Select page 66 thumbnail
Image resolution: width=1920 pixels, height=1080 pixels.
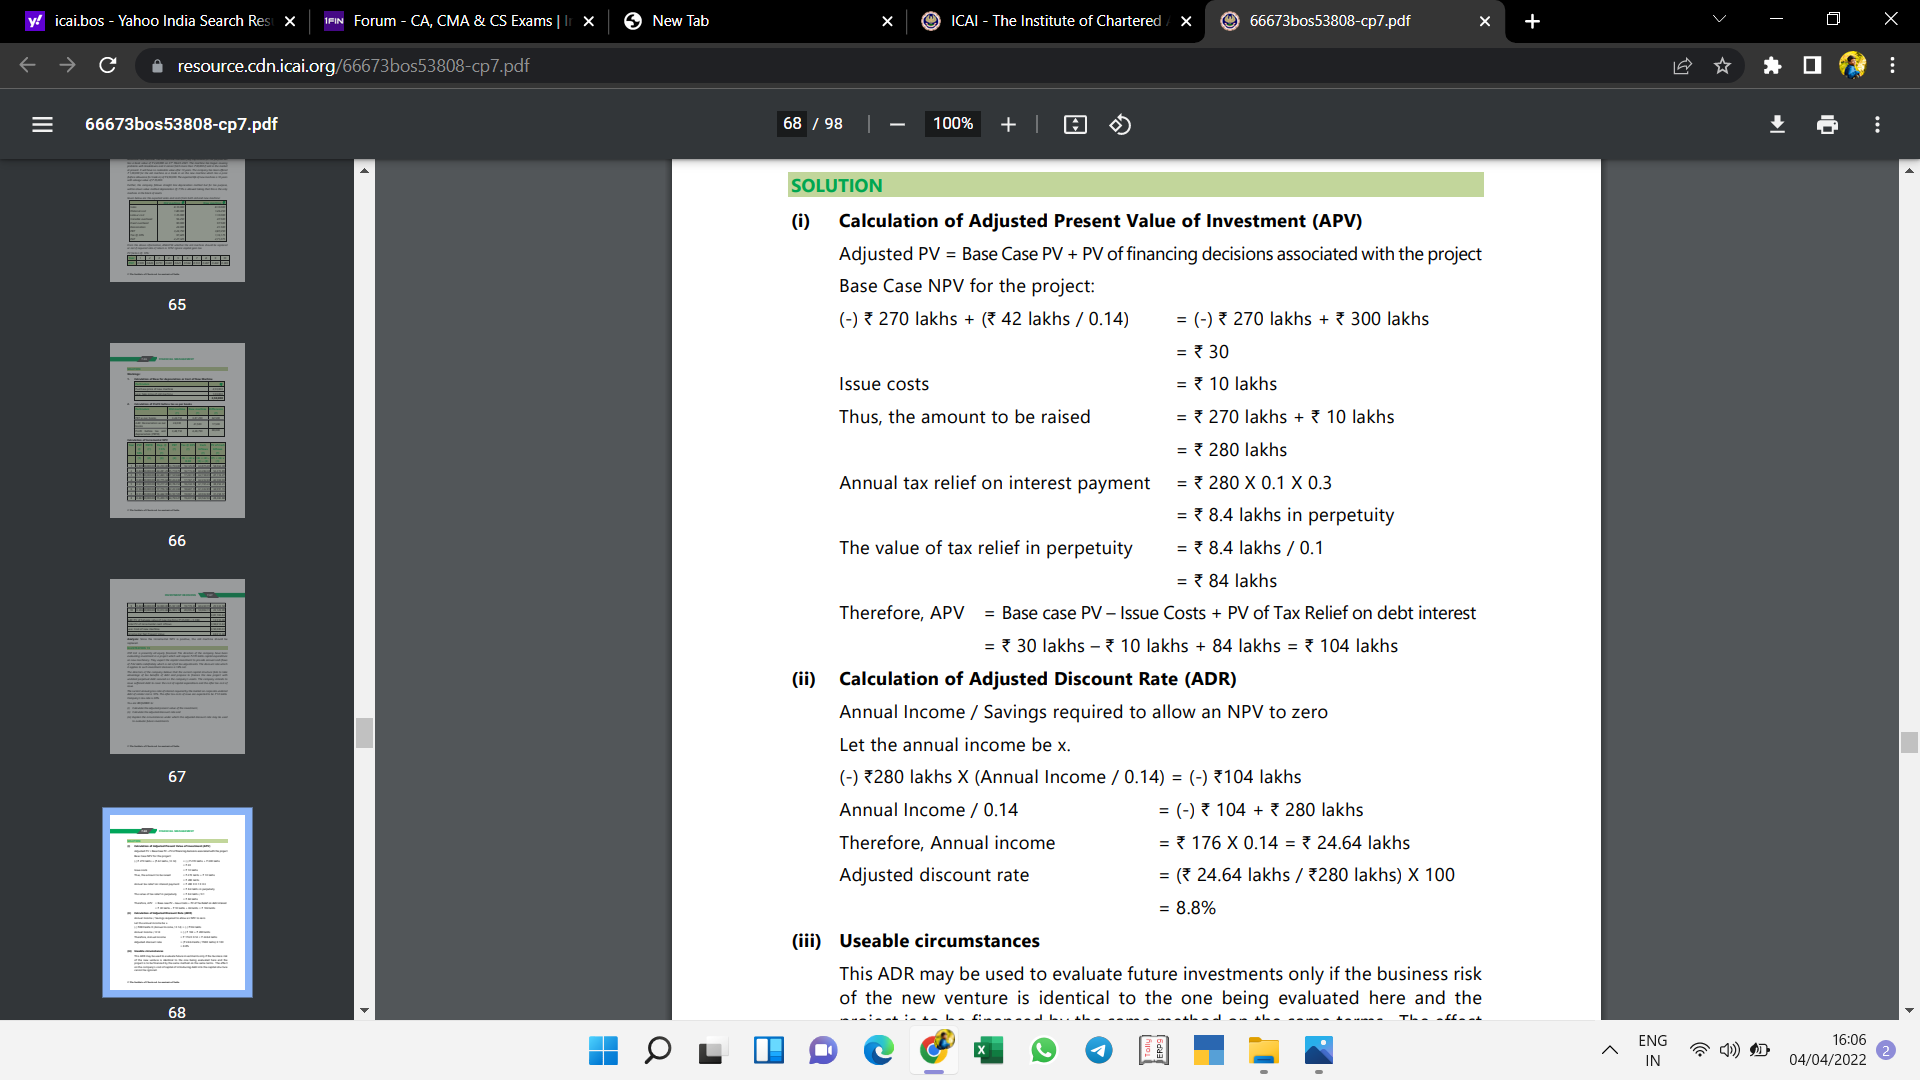177,431
